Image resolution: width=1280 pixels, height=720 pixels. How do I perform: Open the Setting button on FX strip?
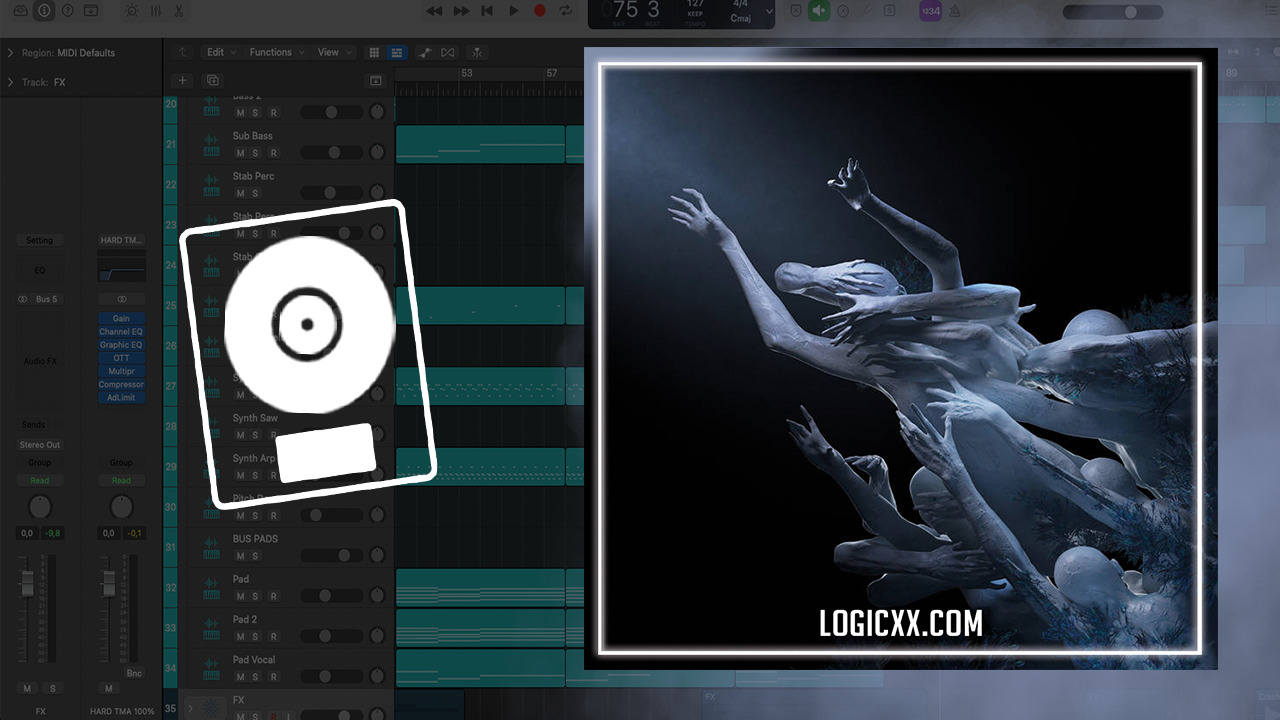[x=39, y=240]
